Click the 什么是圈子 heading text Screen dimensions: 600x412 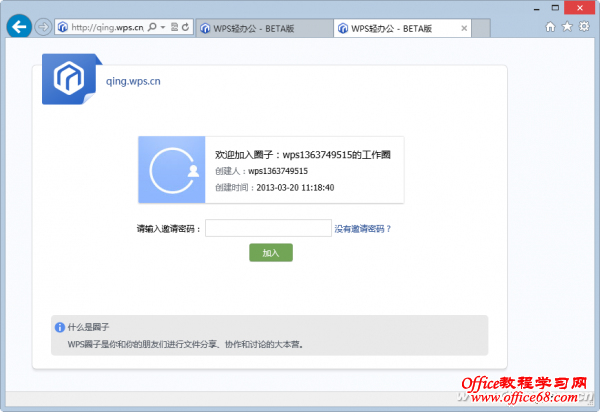point(88,327)
